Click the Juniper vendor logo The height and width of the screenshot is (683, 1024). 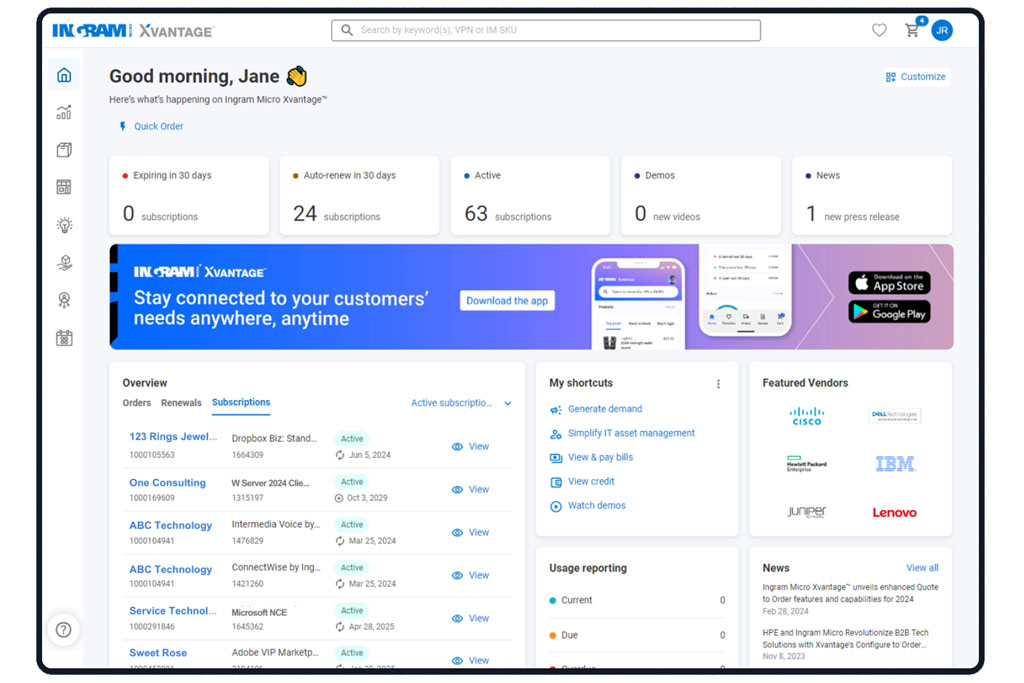pos(807,512)
